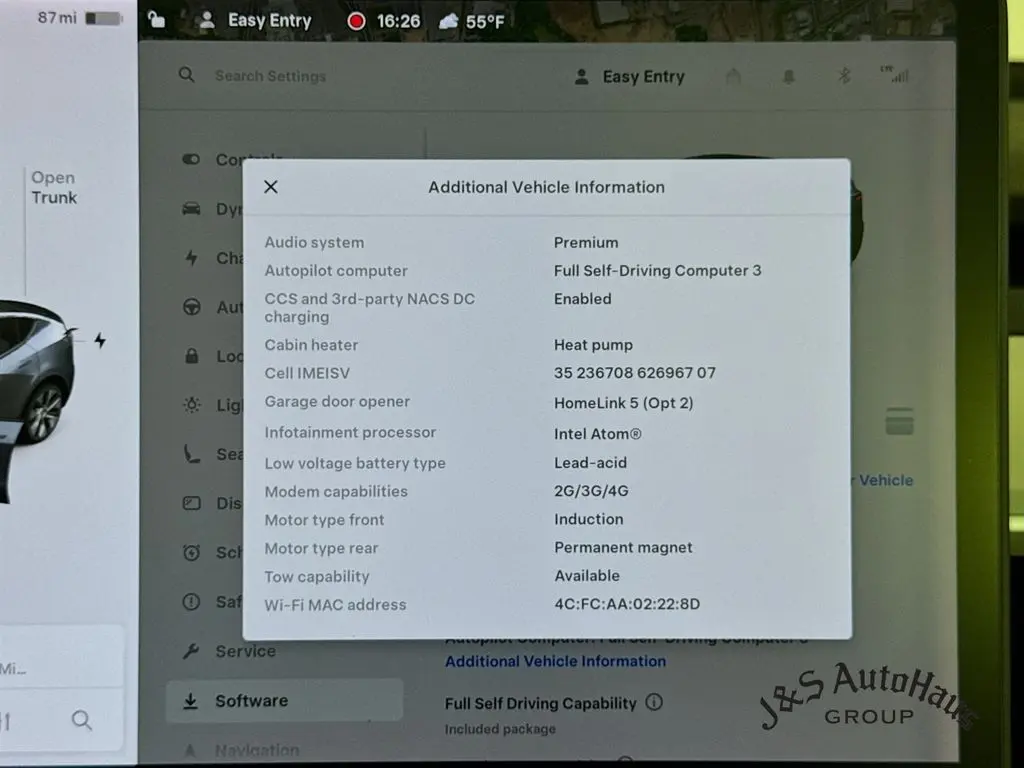Open the Service settings menu
This screenshot has width=1024, height=768.
pyautogui.click(x=244, y=651)
